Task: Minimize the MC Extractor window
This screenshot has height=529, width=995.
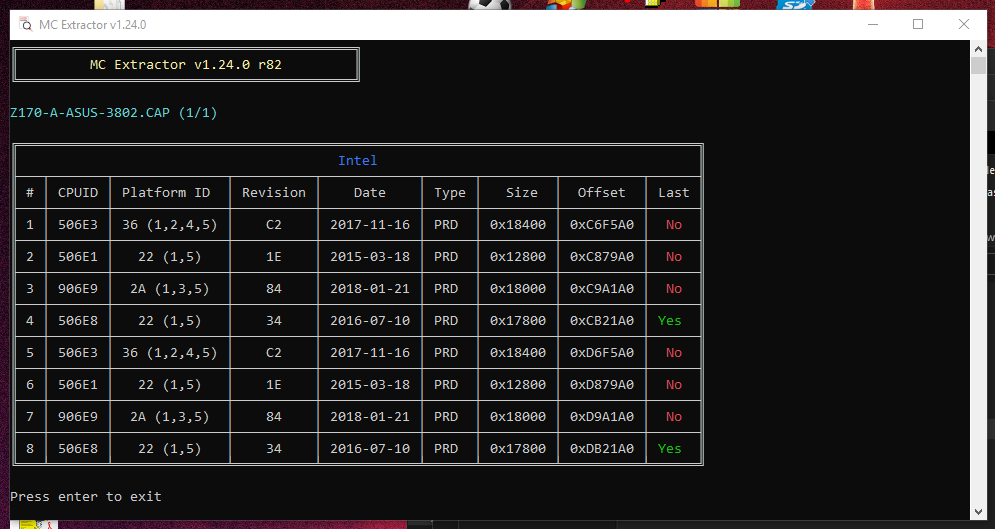Action: (873, 25)
